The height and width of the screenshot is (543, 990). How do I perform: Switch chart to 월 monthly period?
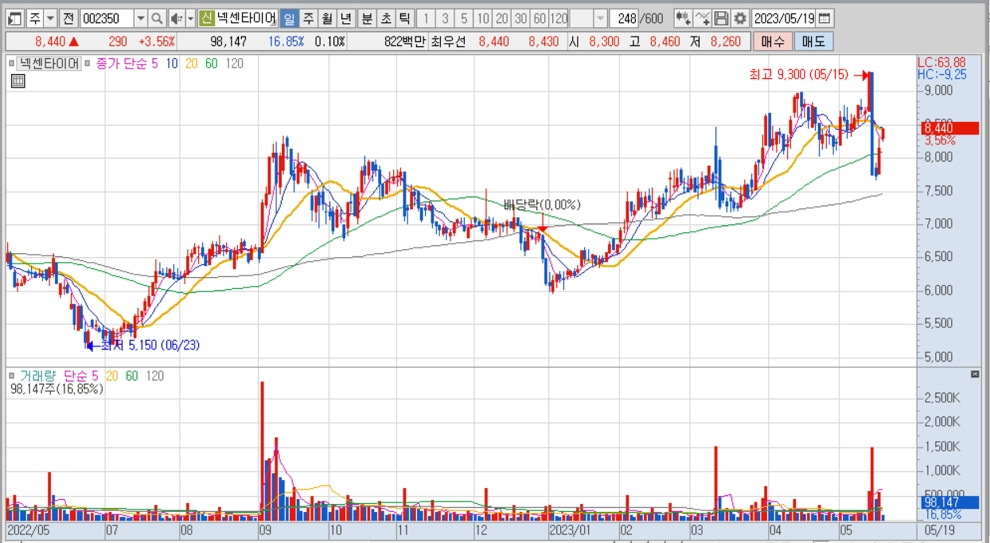326,18
